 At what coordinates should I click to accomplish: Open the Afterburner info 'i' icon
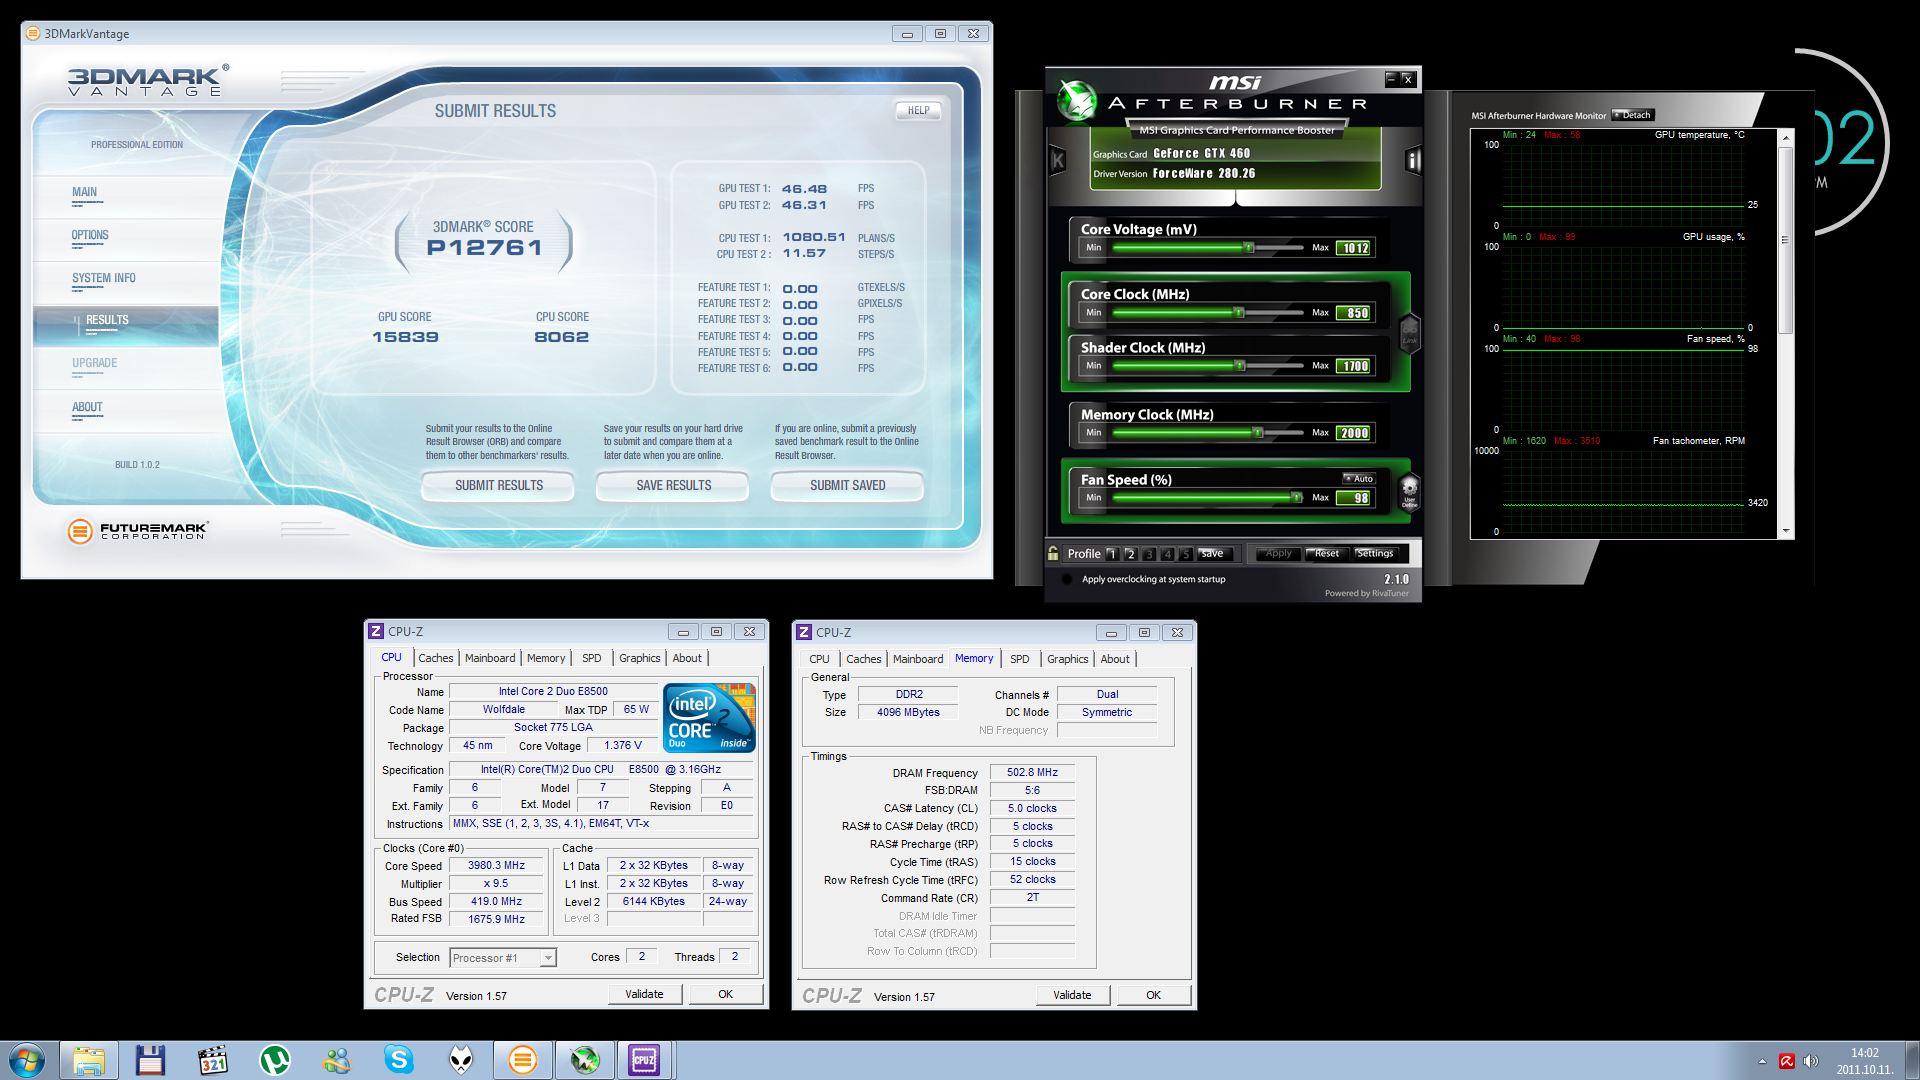(x=1413, y=160)
